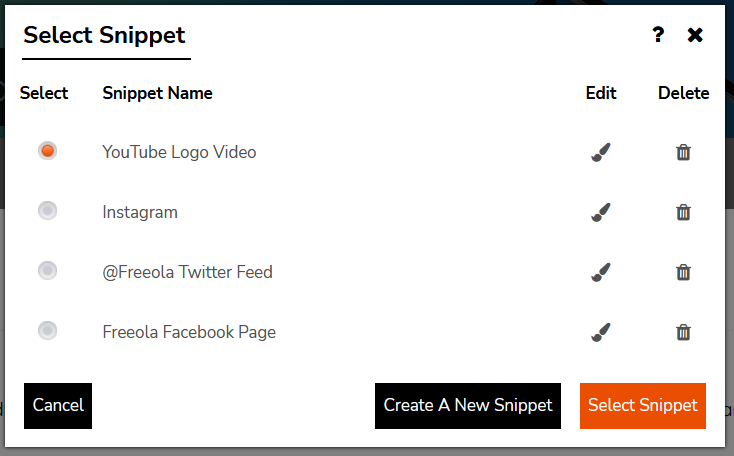This screenshot has height=456, width=734.
Task: Click the Freeola Facebook Page snippet name
Action: click(x=189, y=332)
